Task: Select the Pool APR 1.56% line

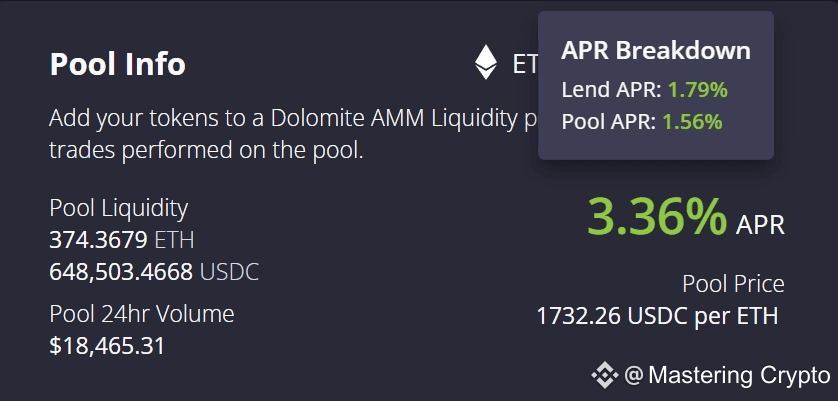Action: click(642, 122)
